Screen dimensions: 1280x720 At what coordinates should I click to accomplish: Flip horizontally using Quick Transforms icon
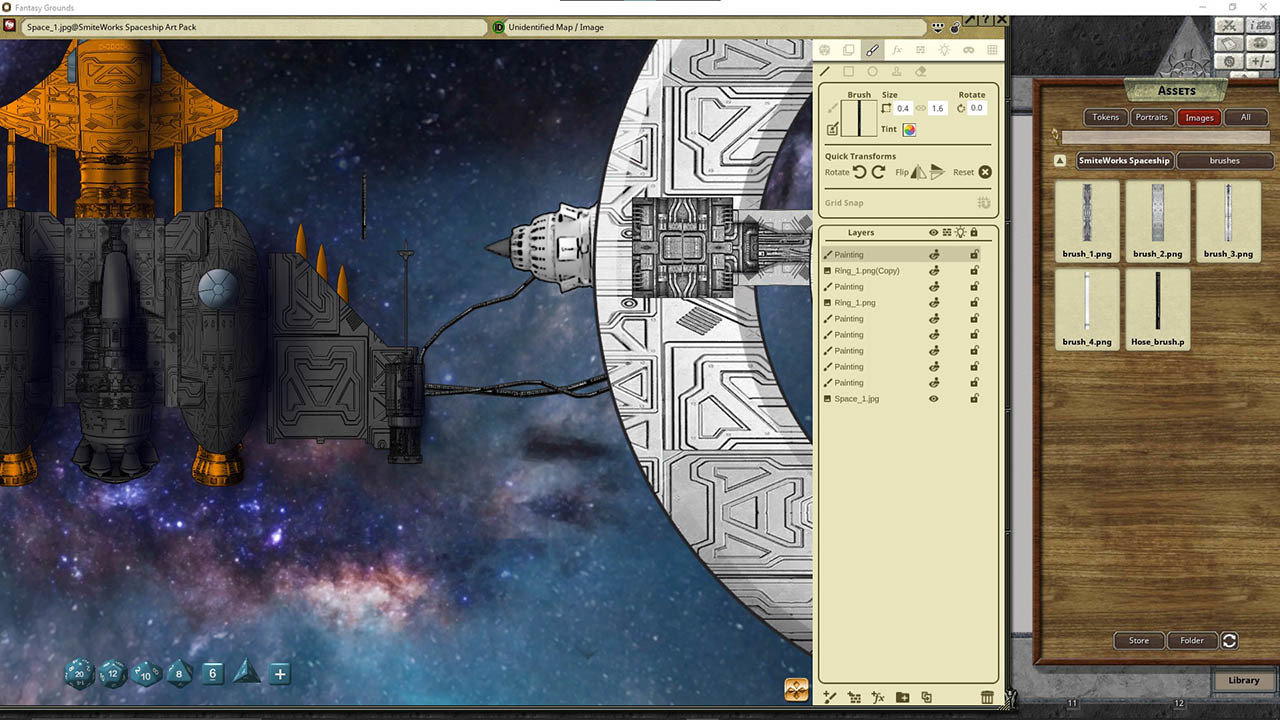tap(918, 172)
